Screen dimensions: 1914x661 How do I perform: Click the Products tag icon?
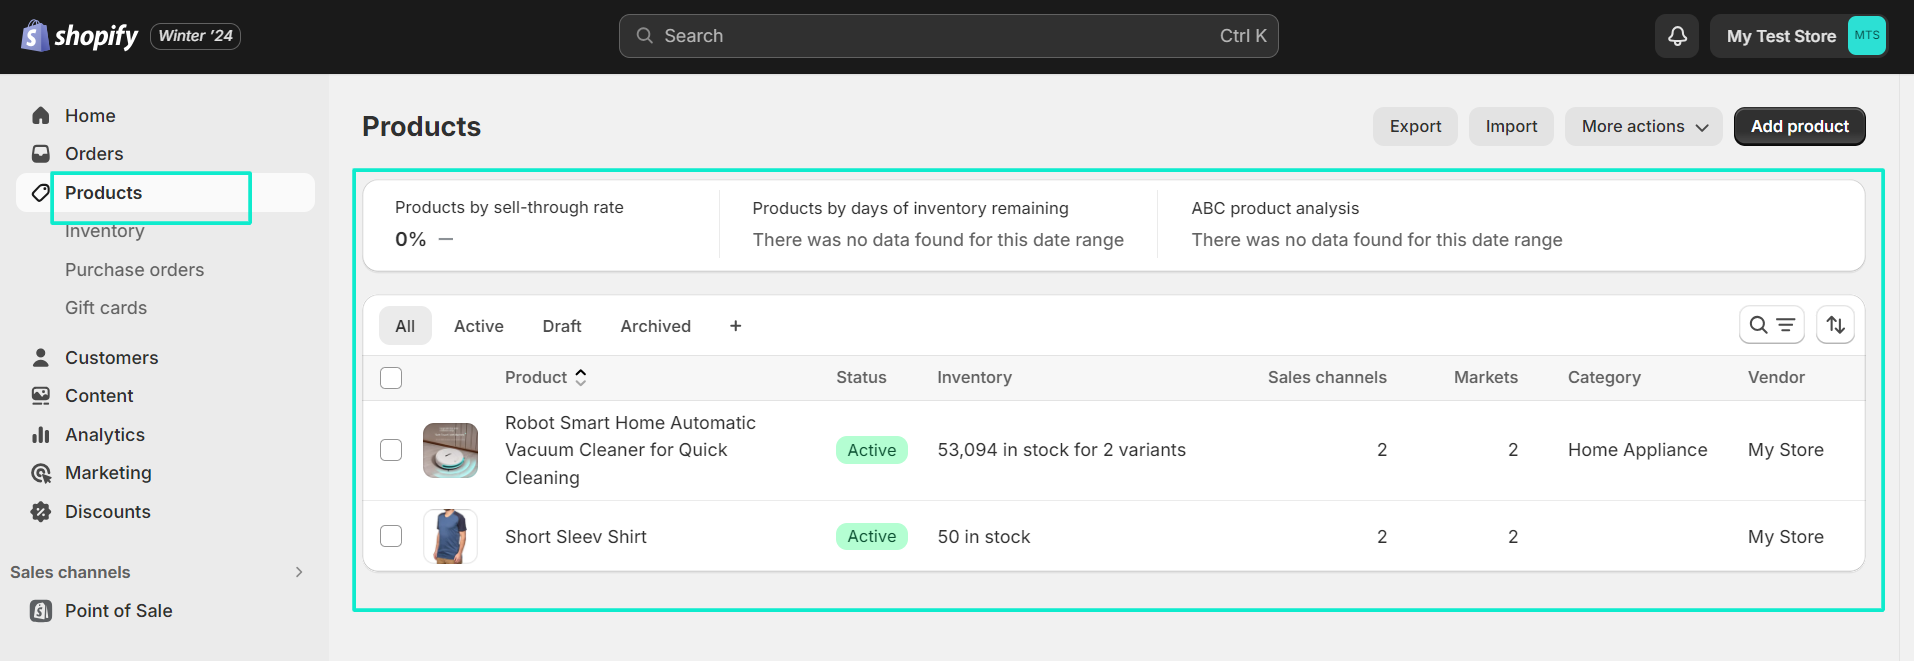coord(41,192)
